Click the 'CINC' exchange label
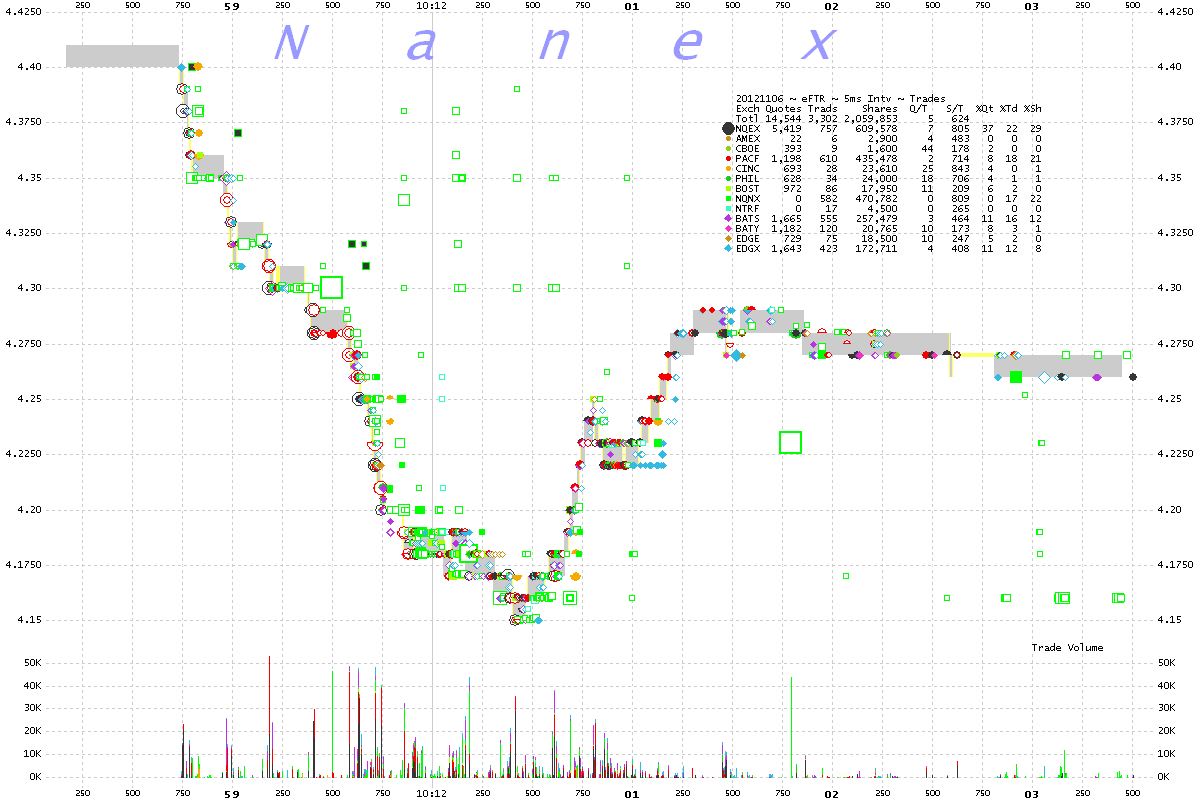The height and width of the screenshot is (800, 1200). tap(747, 168)
